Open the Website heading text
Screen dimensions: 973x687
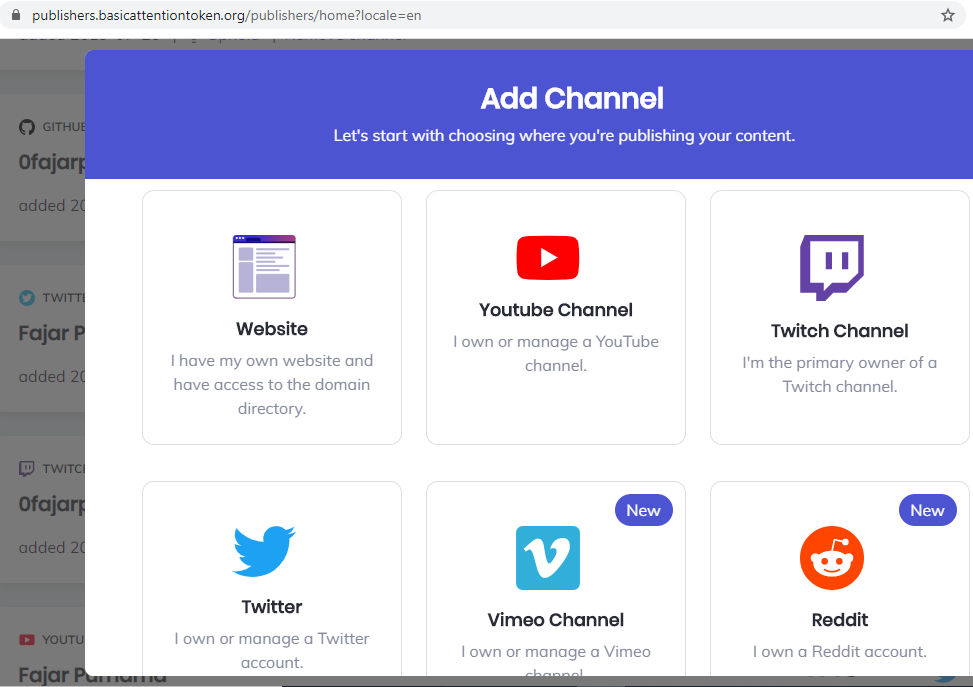272,329
